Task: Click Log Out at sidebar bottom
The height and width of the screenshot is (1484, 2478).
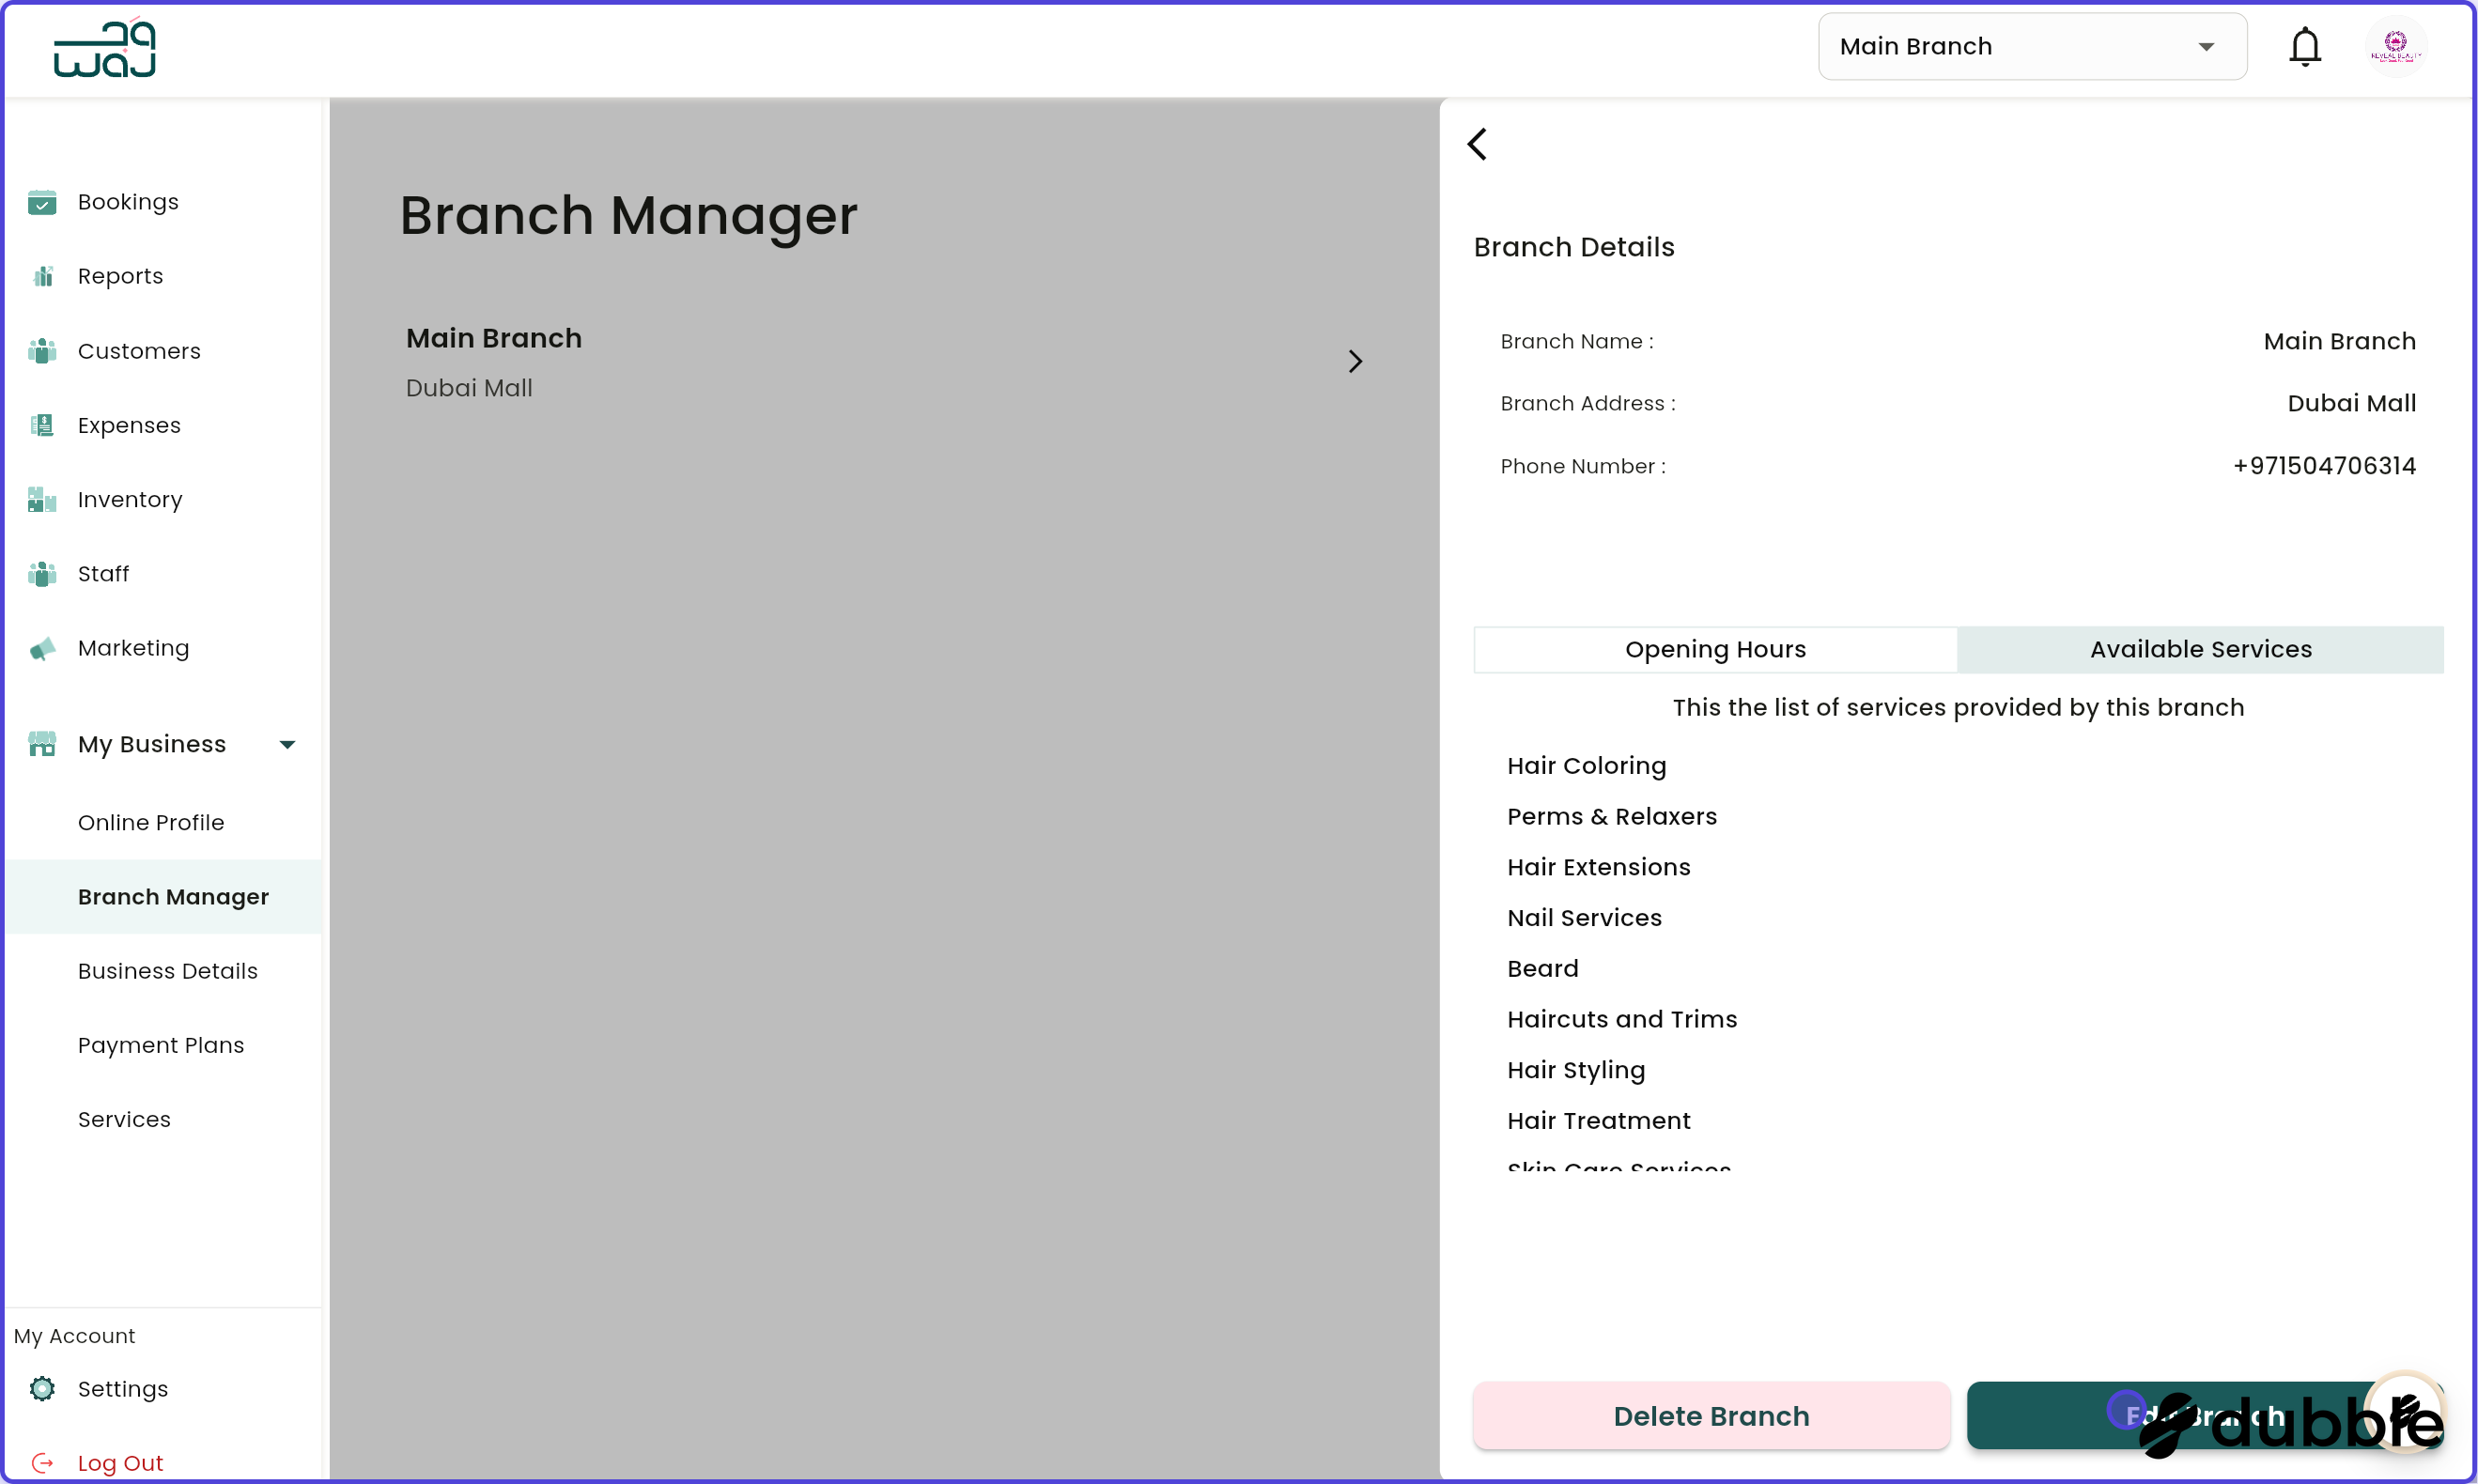Action: pos(121,1461)
